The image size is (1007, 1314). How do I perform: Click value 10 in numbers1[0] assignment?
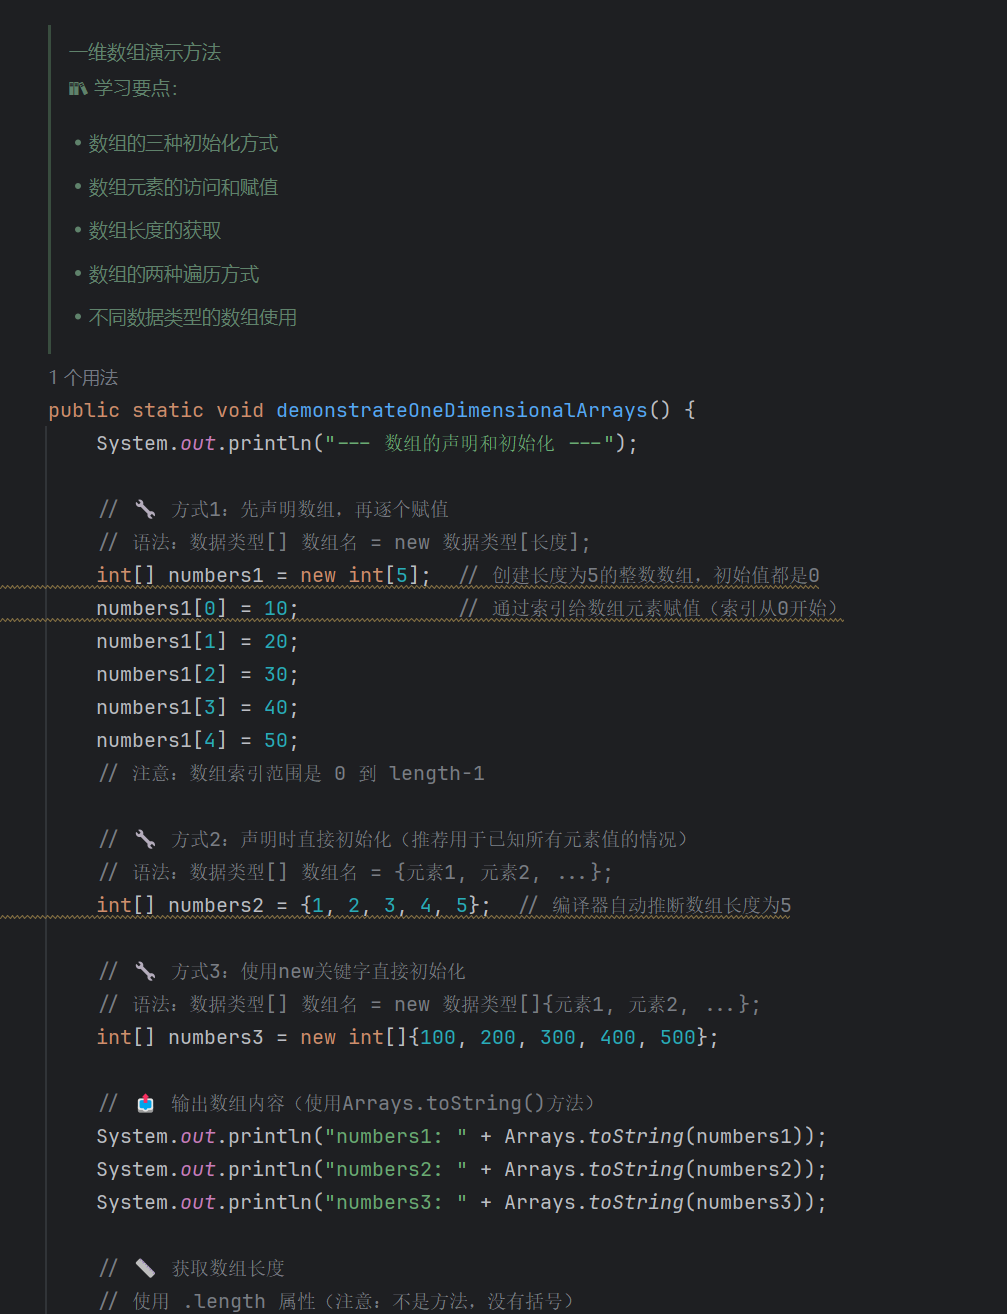click(276, 608)
